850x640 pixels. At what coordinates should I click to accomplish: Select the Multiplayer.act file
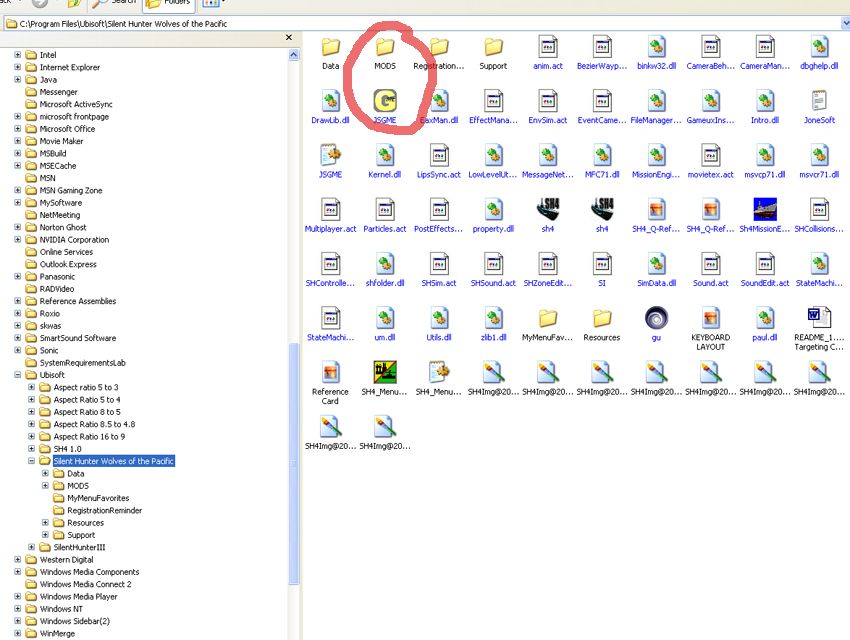point(331,210)
